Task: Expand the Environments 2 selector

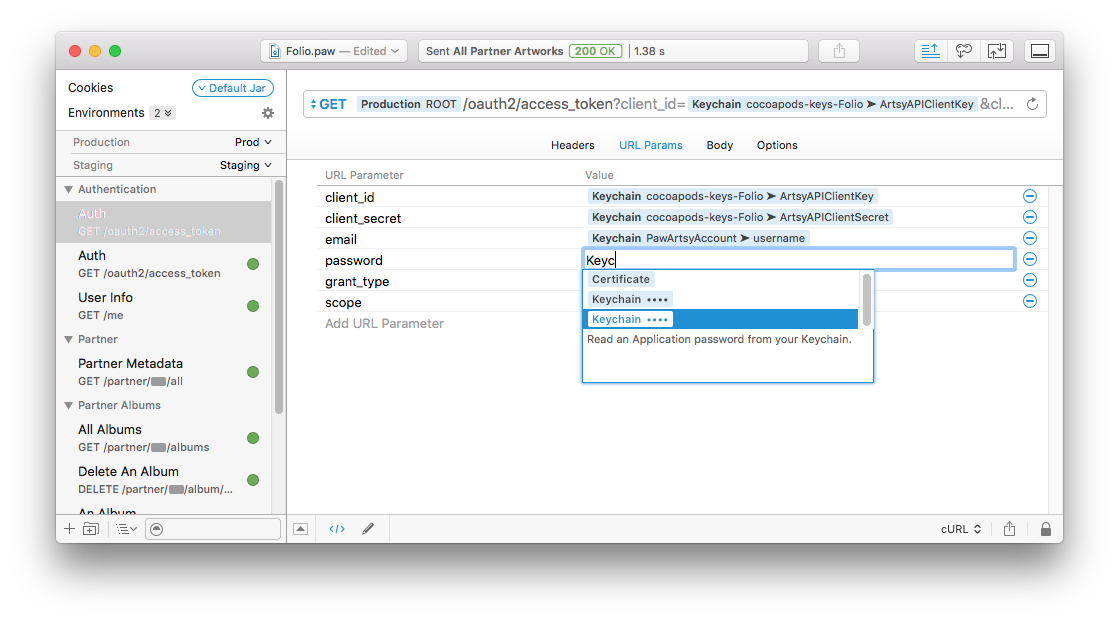Action: pos(163,113)
